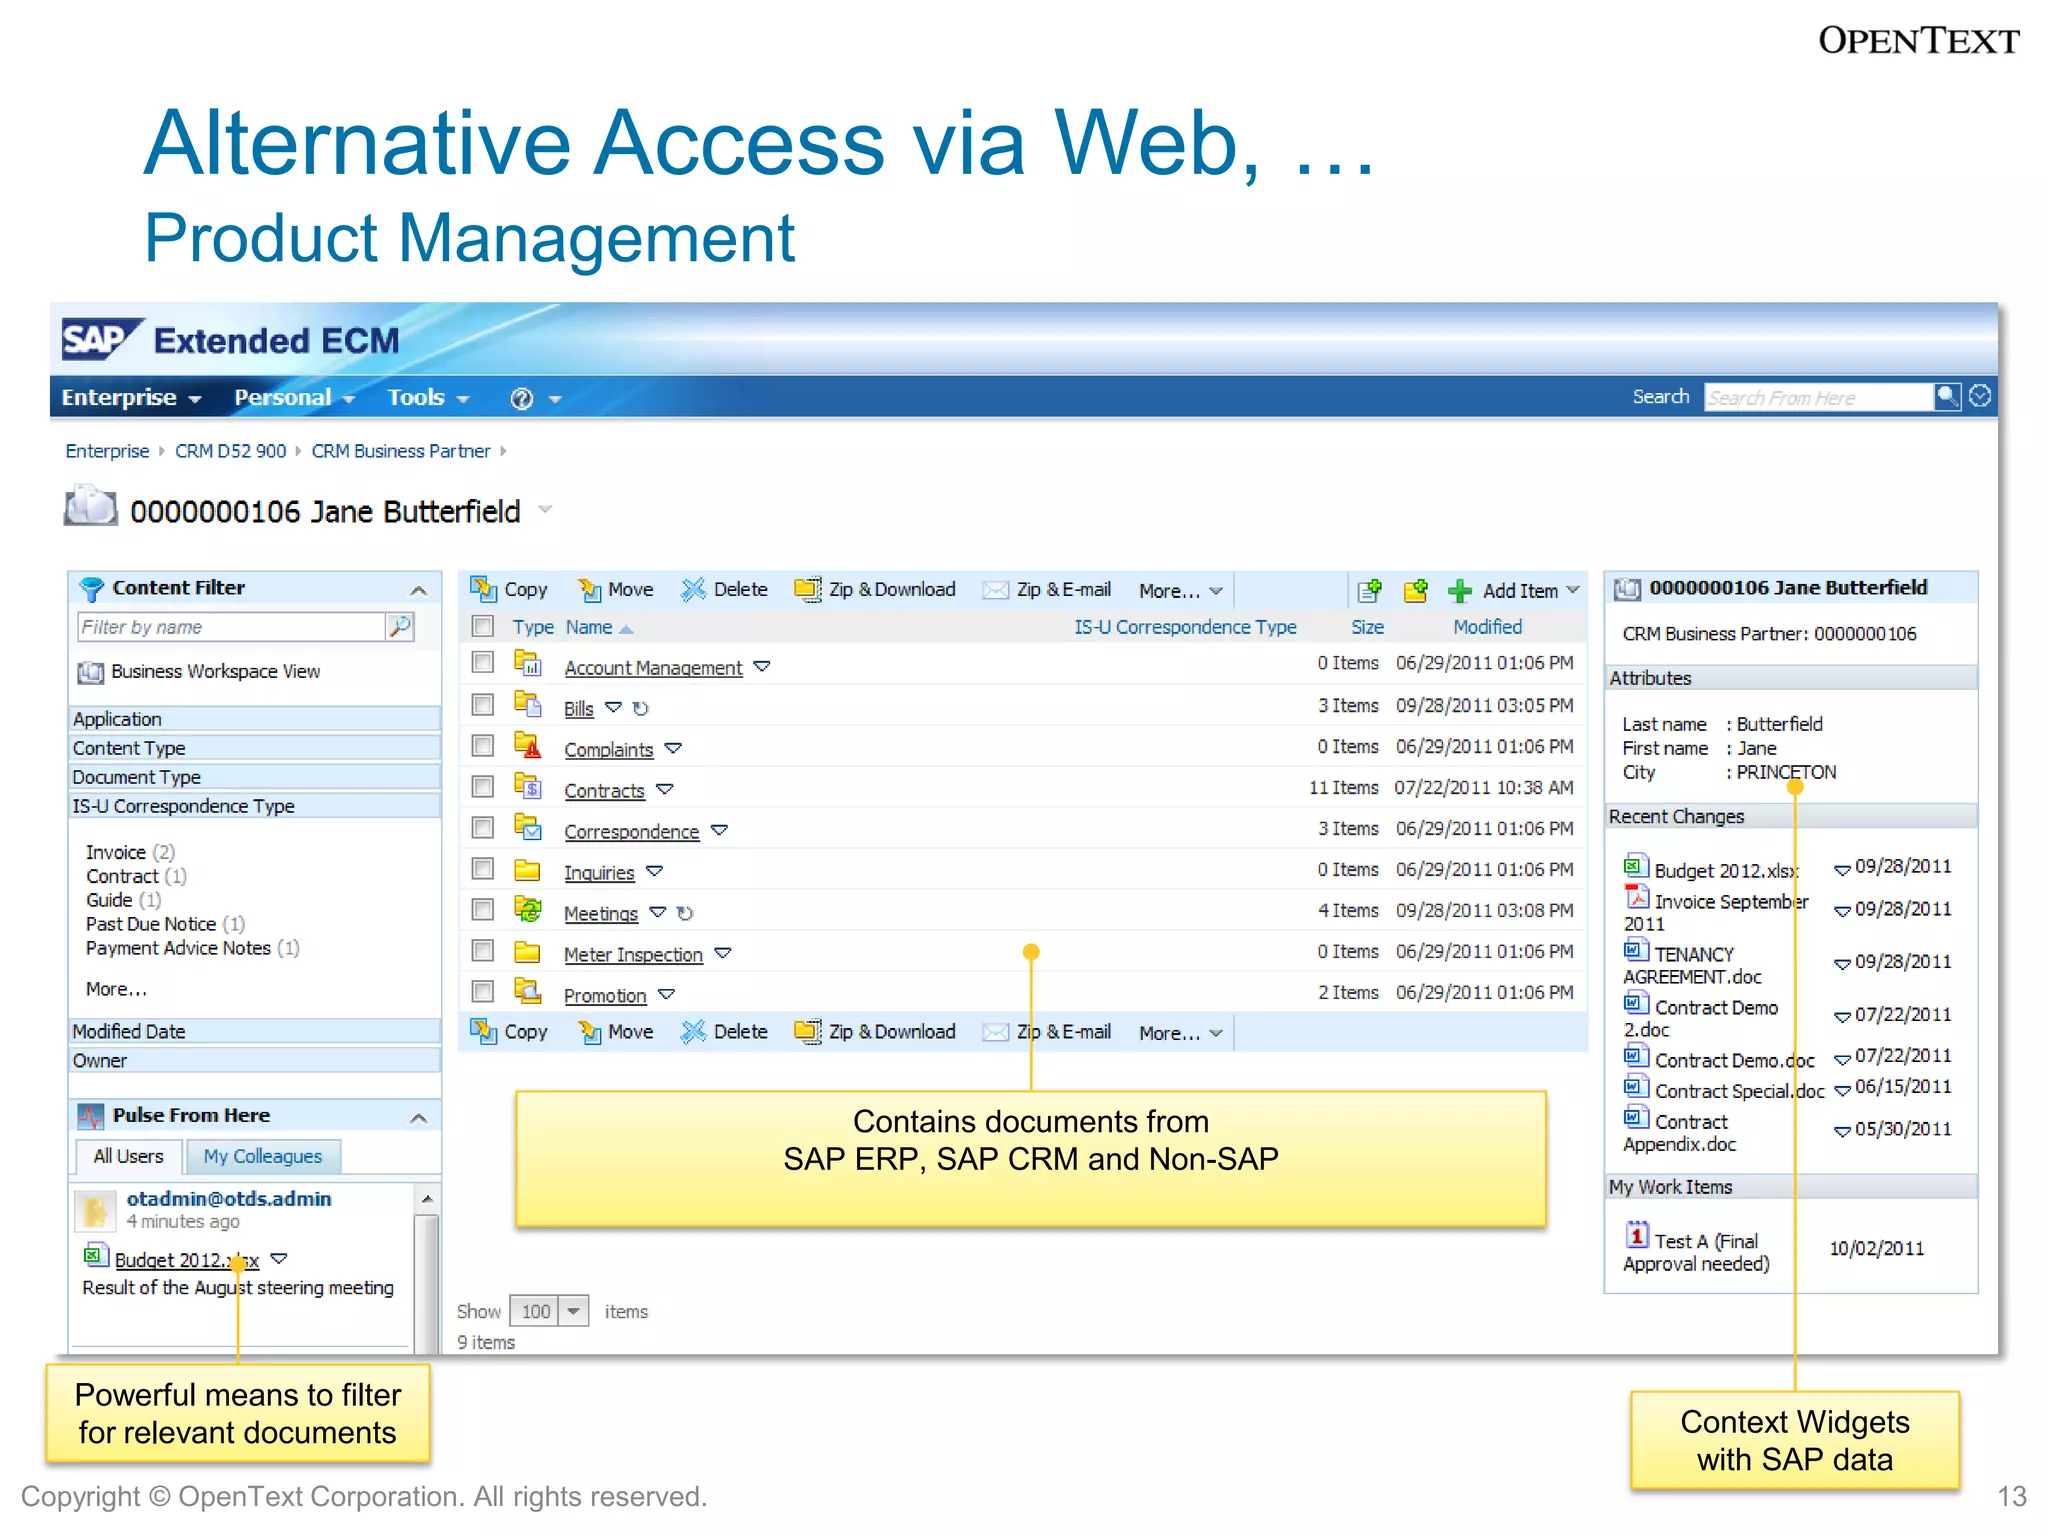The height and width of the screenshot is (1536, 2048).
Task: Check the Meetings row checkbox
Action: click(x=483, y=910)
